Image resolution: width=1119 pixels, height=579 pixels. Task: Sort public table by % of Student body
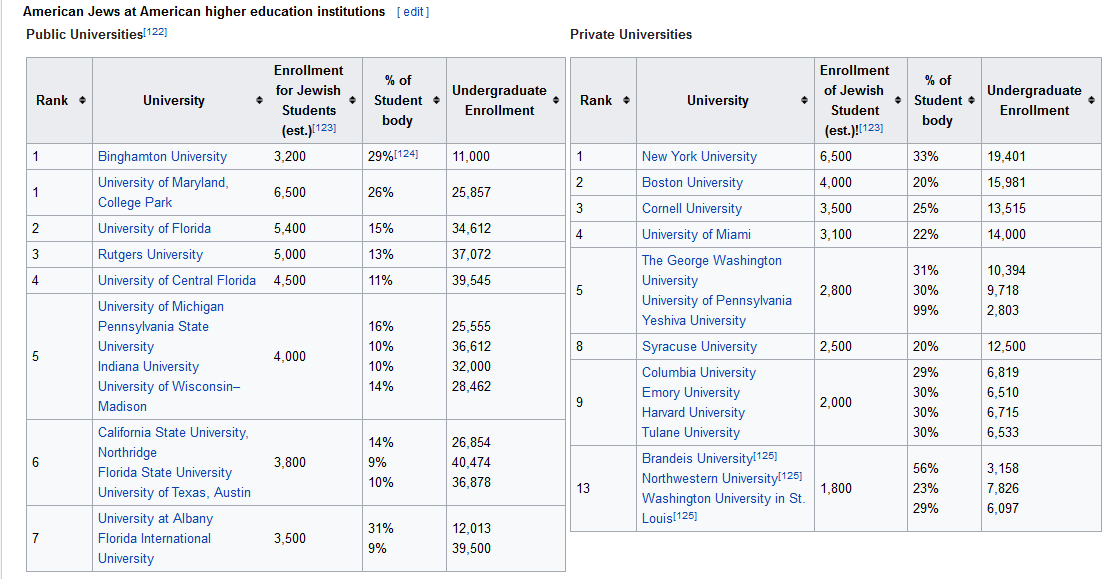436,101
